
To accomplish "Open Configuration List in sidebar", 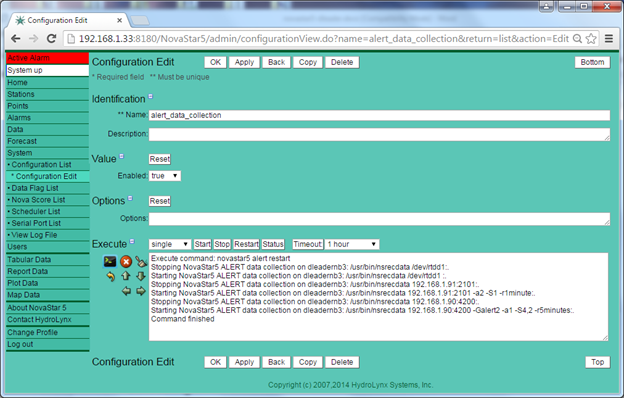I will [47, 165].
